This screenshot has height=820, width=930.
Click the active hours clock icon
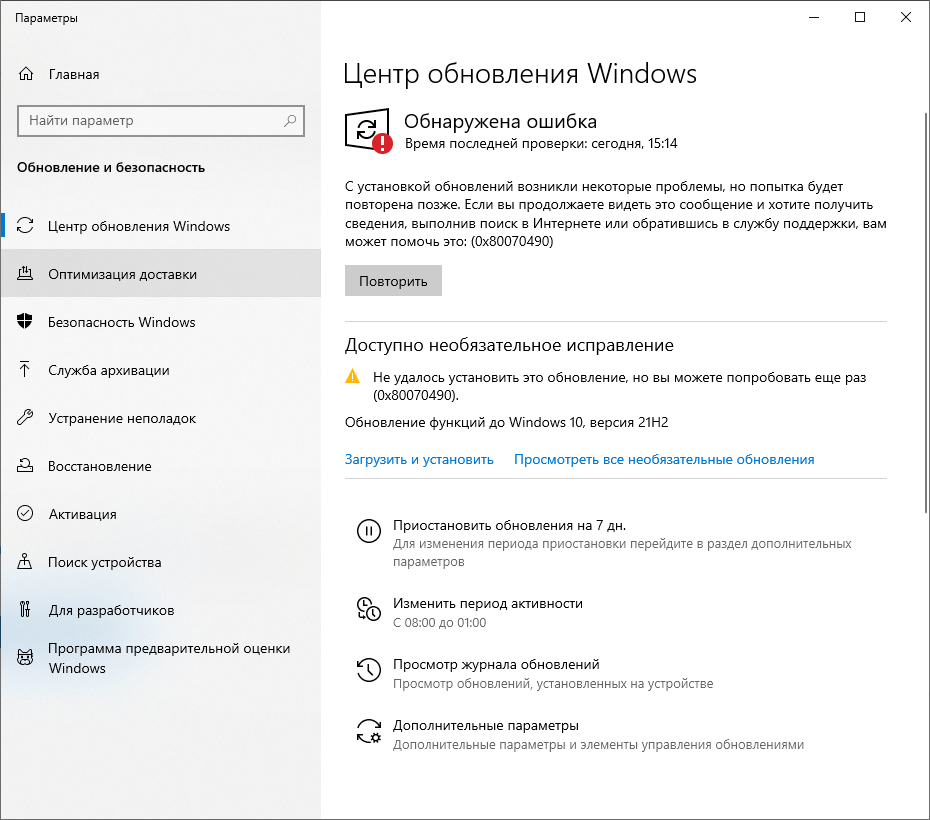(368, 609)
